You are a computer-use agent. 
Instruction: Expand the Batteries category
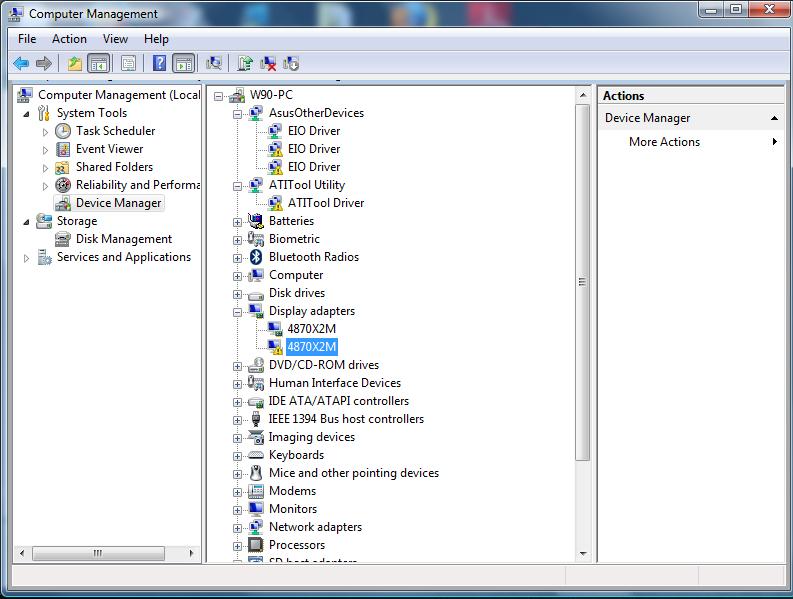point(237,222)
